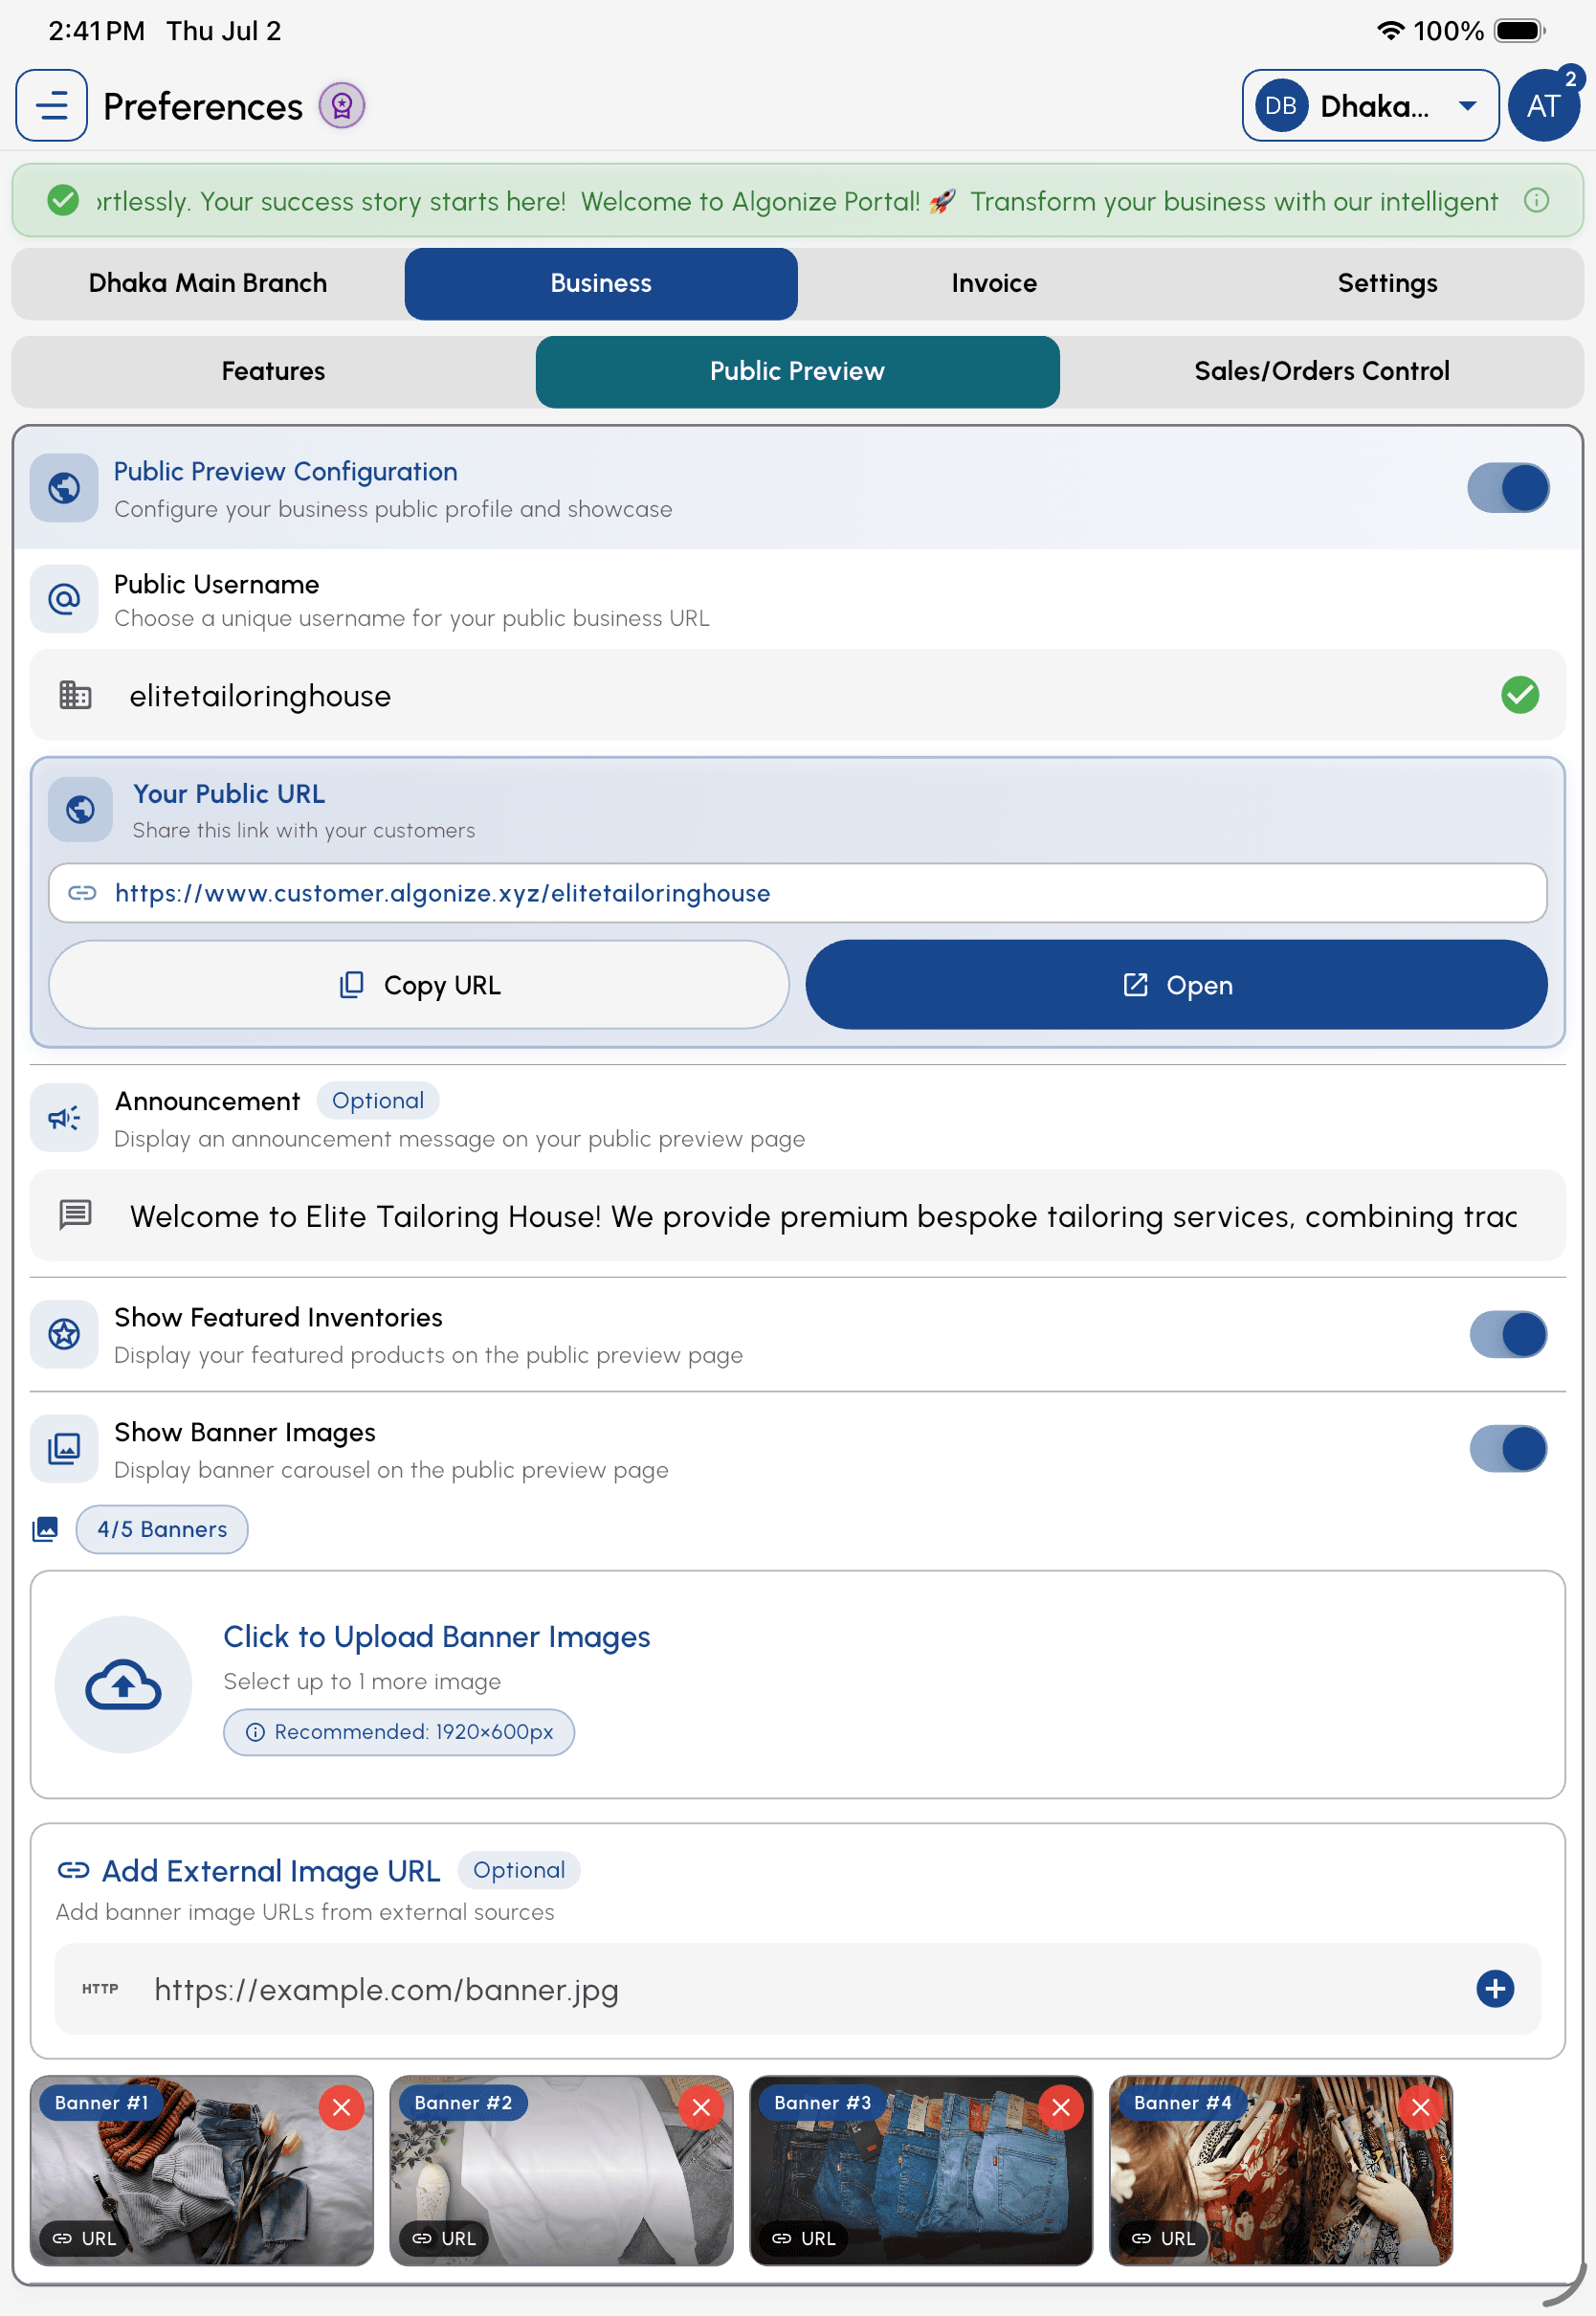Click the Open public URL button
The width and height of the screenshot is (1596, 2316).
coord(1176,984)
